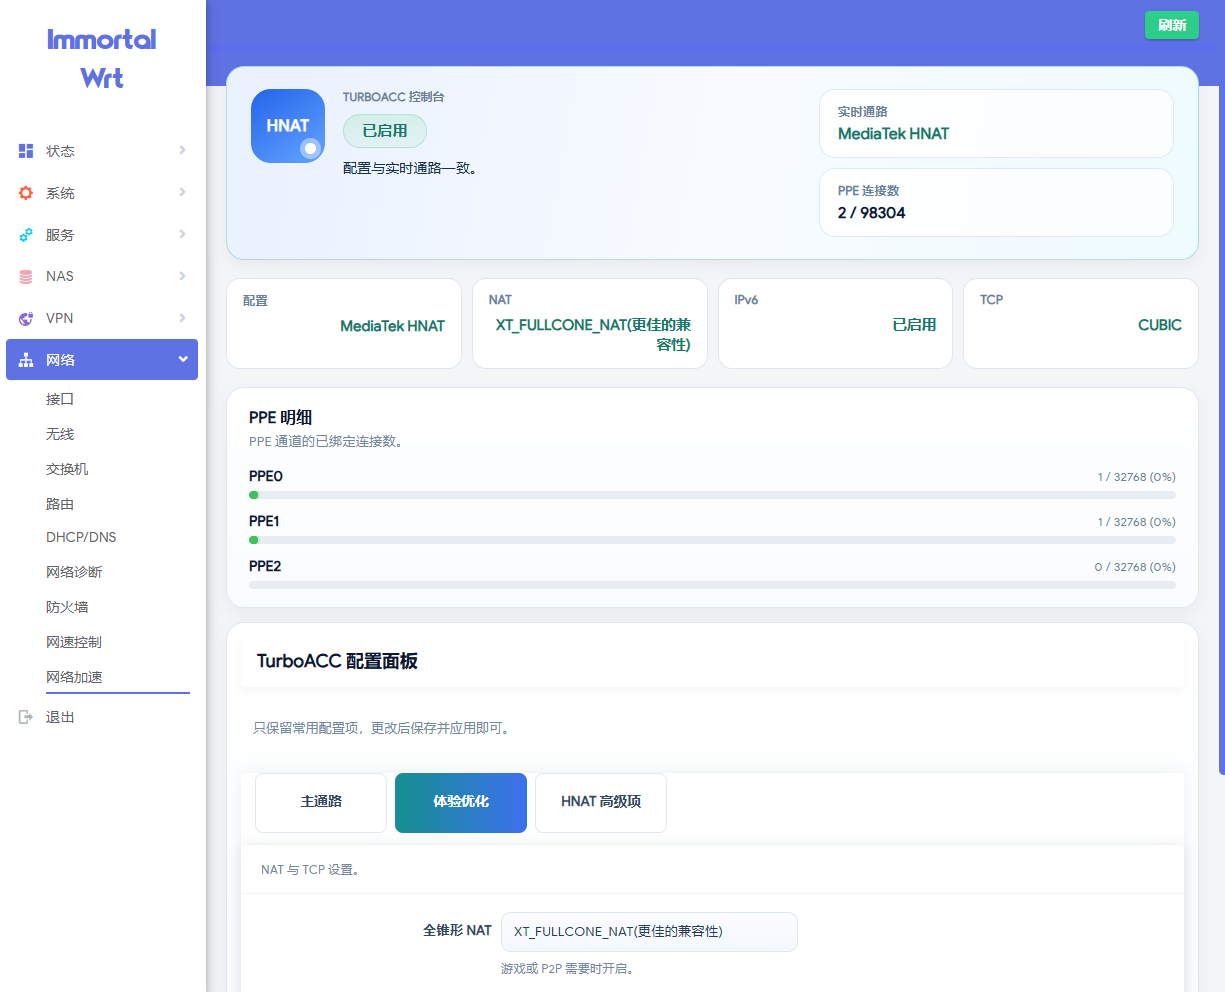1225x992 pixels.
Task: Click the 服务 gears icon
Action: tap(26, 235)
